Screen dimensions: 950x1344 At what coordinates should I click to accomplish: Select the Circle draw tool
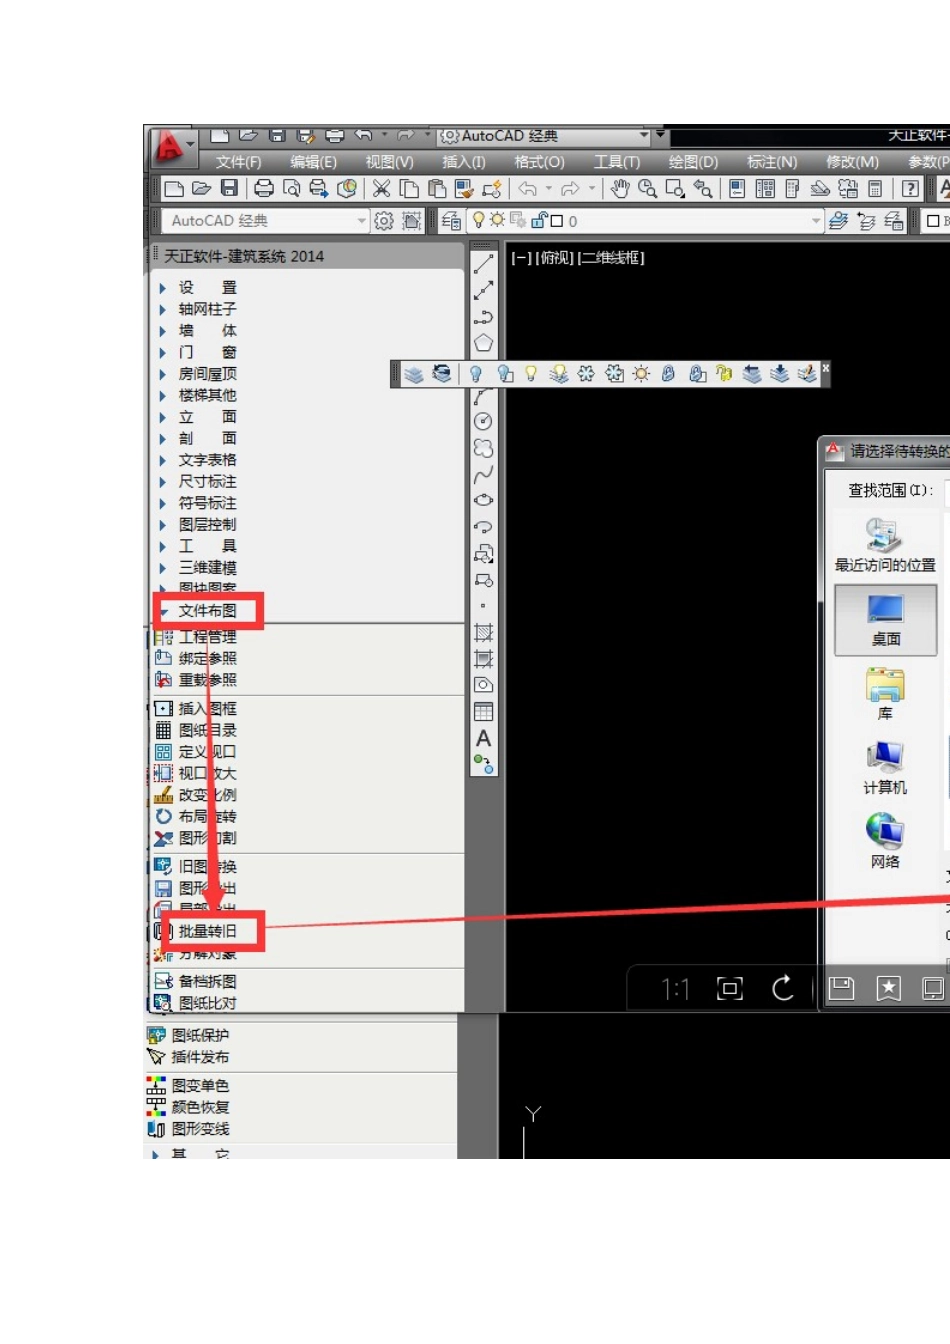pos(484,422)
